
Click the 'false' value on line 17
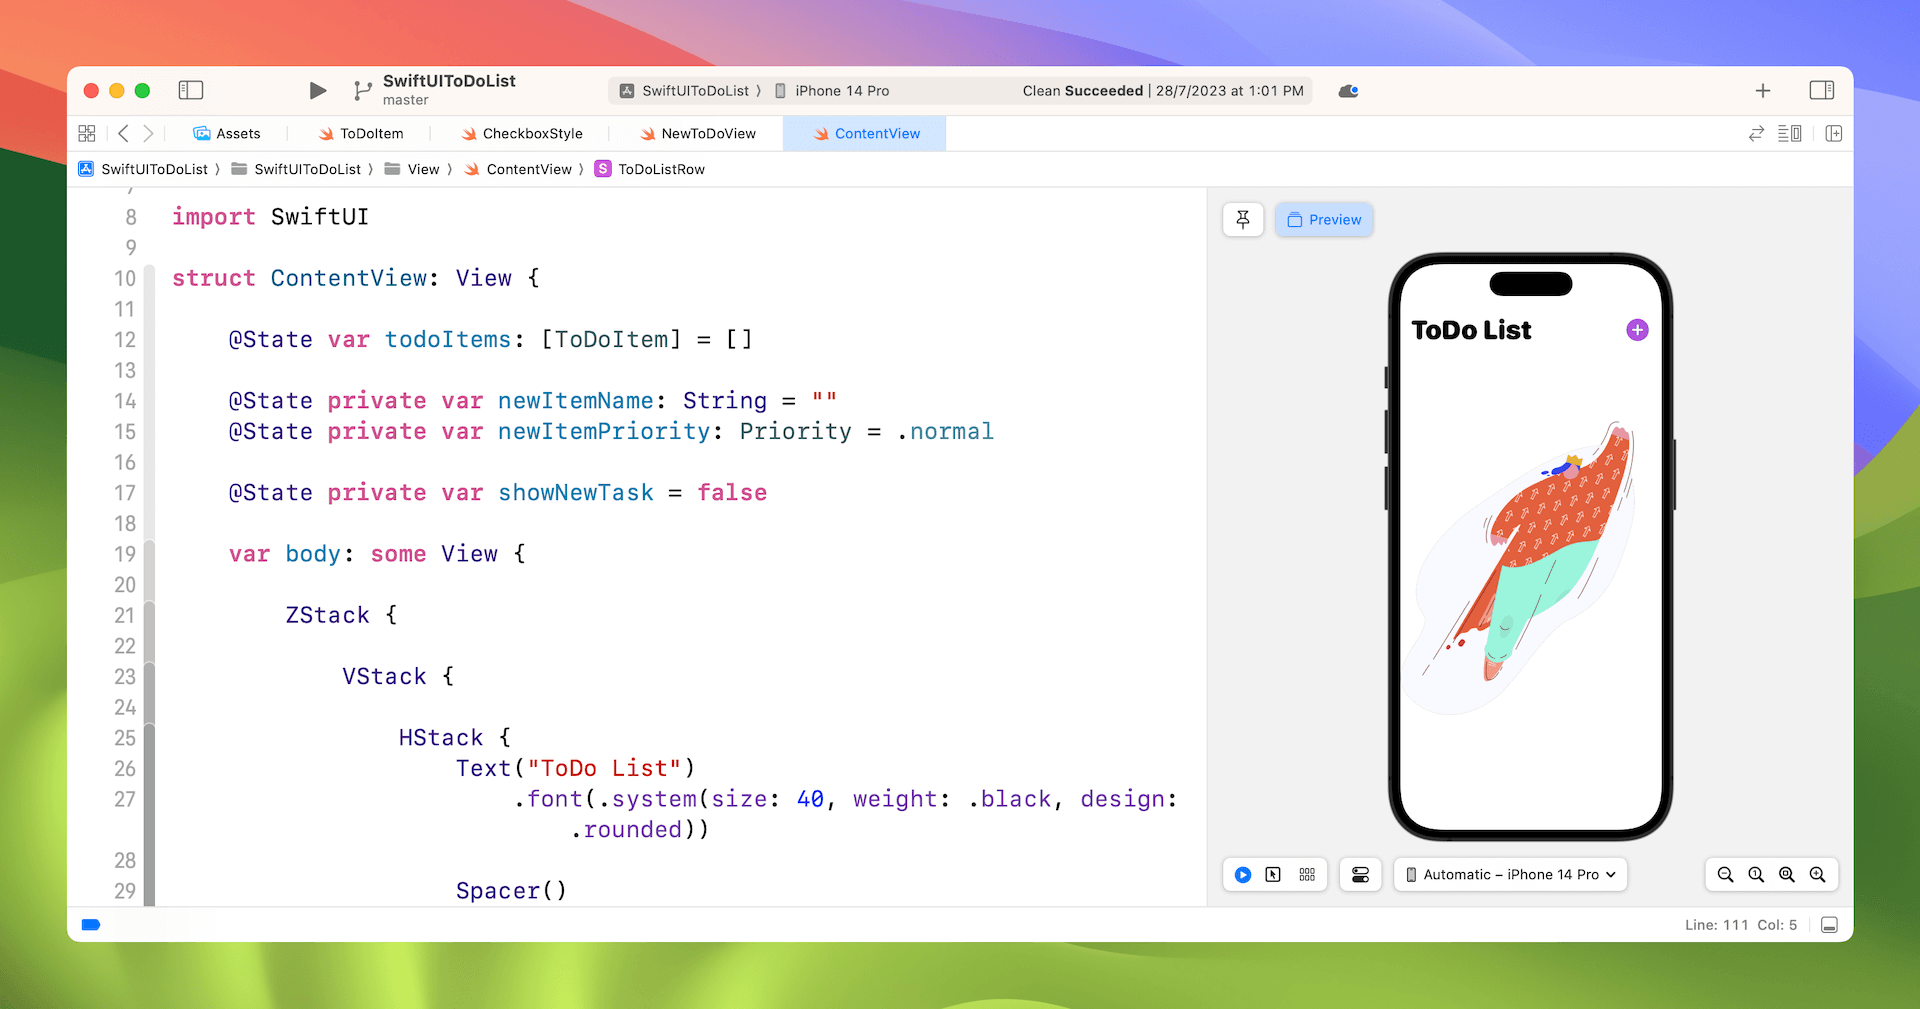(x=732, y=493)
